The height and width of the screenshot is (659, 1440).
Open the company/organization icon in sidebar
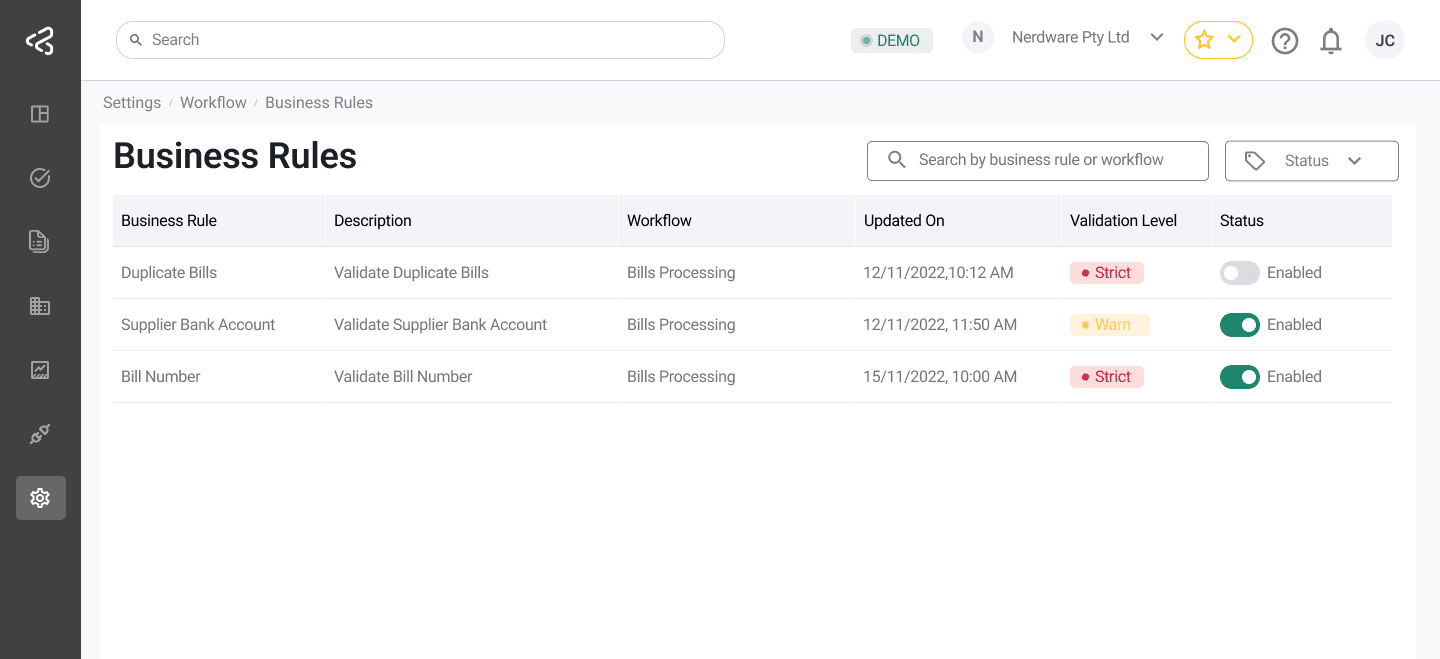coord(40,305)
